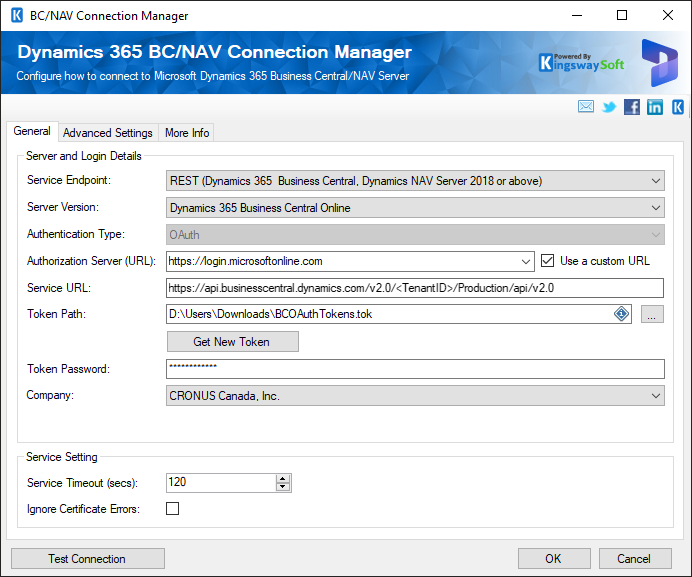692x577 pixels.
Task: Enable Ignore Certificate Errors checkbox
Action: pyautogui.click(x=173, y=509)
